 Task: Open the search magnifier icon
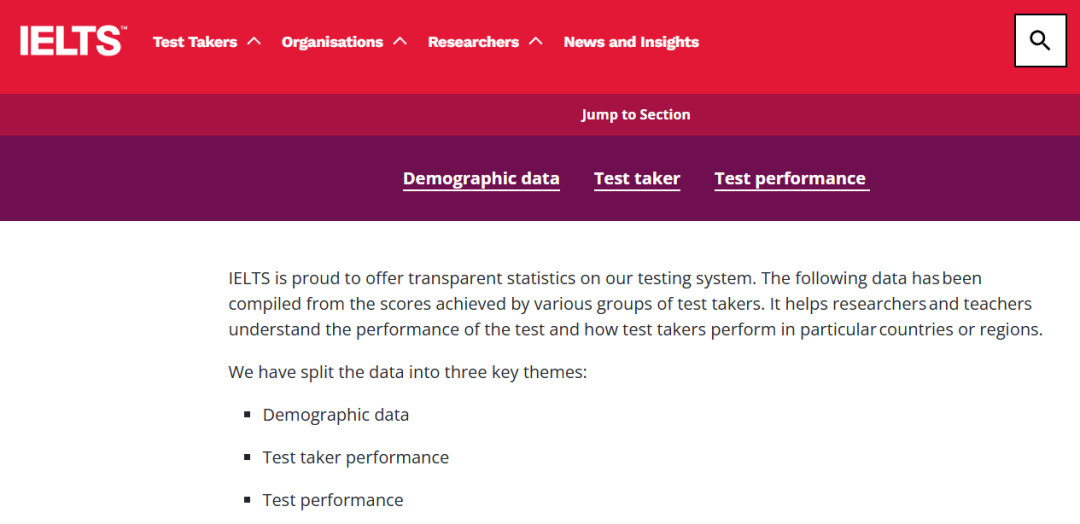pos(1040,41)
